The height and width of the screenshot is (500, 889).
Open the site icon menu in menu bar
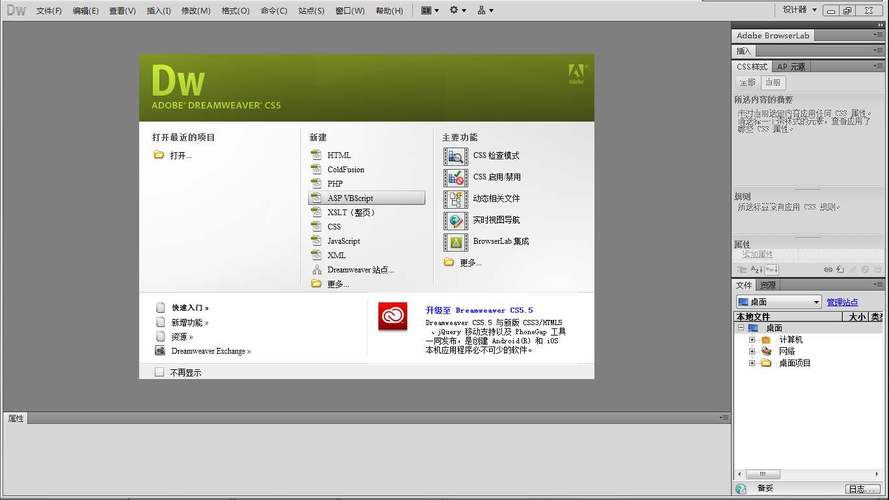click(485, 10)
